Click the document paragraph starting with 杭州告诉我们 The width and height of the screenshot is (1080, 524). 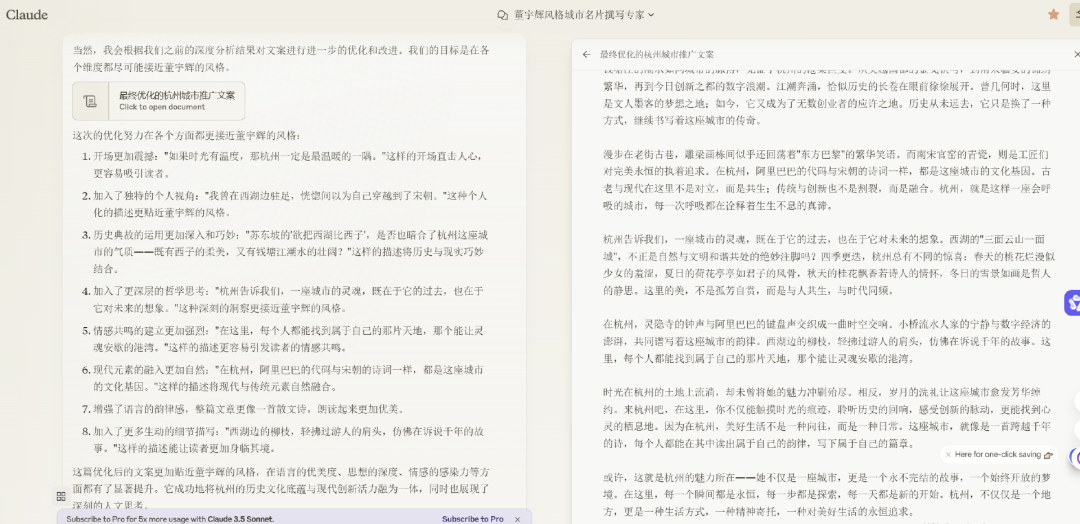click(827, 265)
